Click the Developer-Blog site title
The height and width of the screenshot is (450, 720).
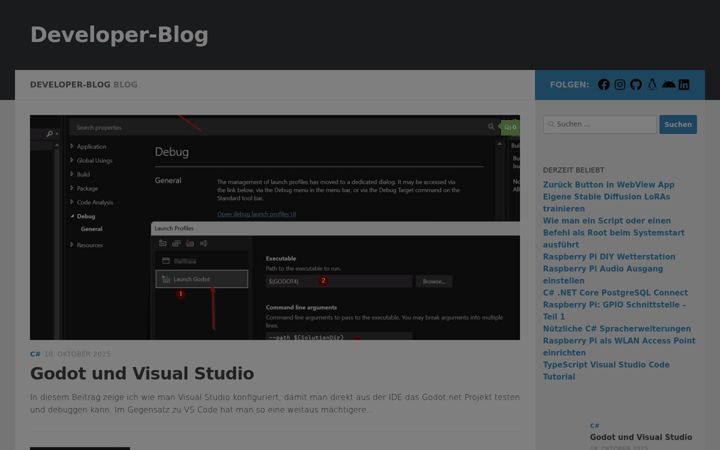(119, 35)
